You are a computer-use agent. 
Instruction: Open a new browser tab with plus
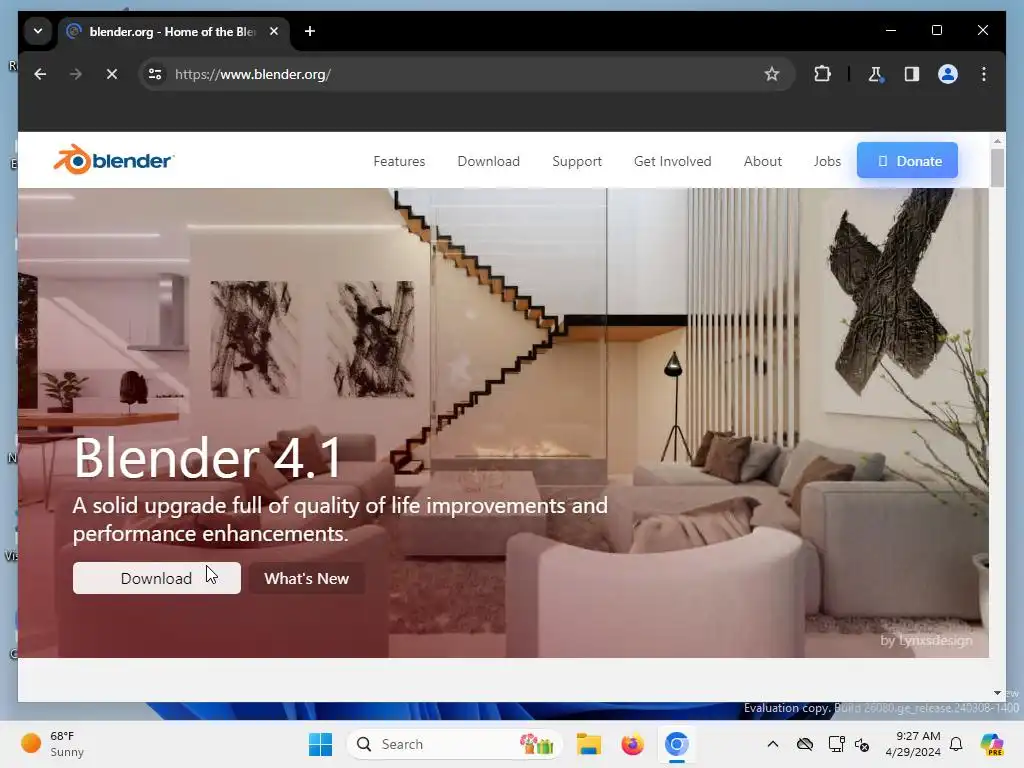coord(310,31)
